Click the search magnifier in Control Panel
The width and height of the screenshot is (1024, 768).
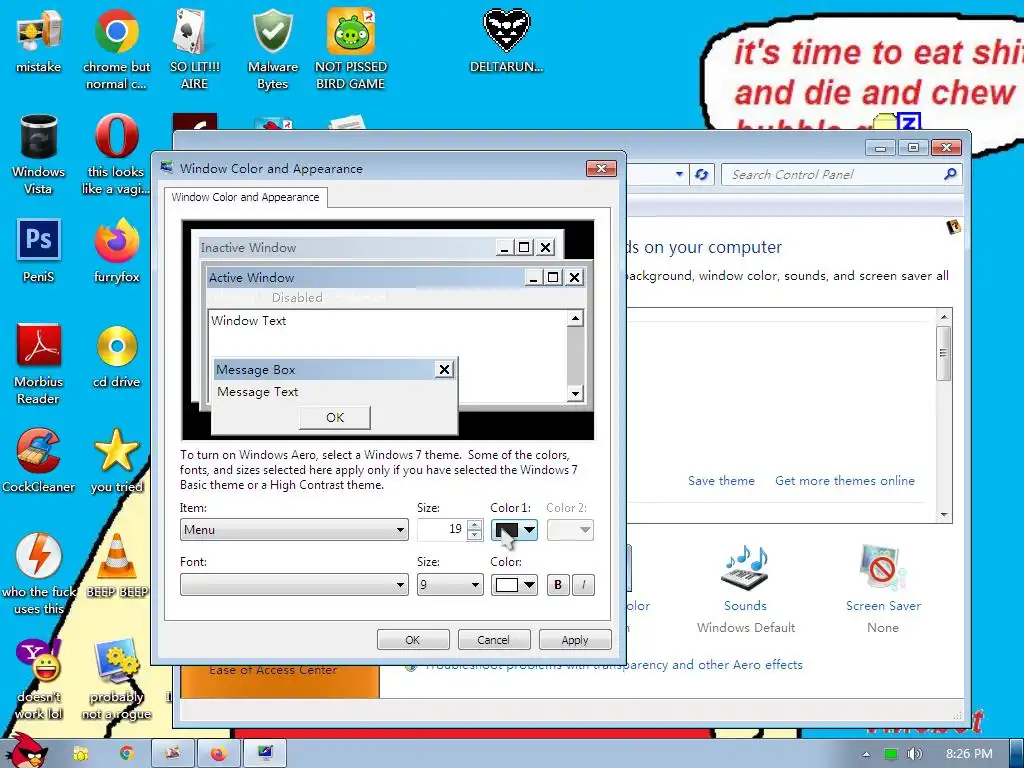click(x=950, y=174)
